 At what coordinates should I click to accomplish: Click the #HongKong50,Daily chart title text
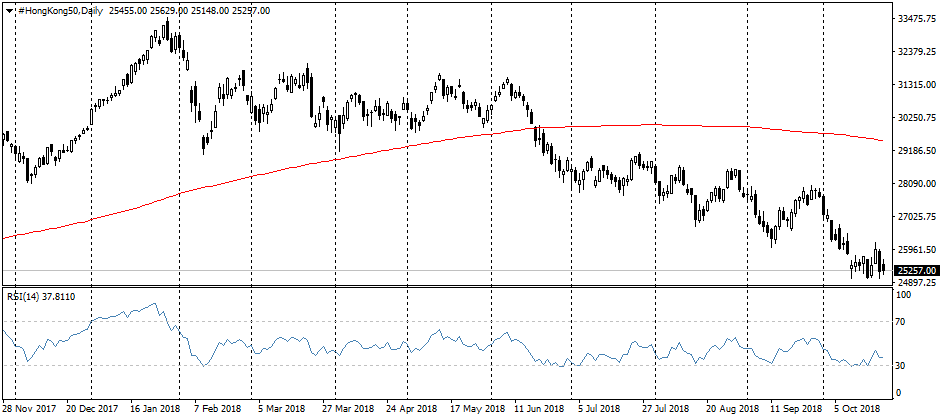pyautogui.click(x=61, y=10)
